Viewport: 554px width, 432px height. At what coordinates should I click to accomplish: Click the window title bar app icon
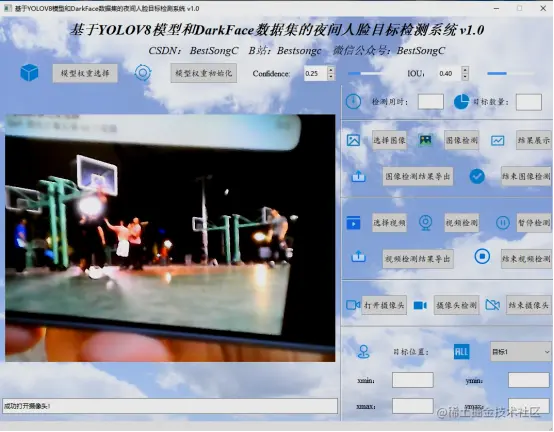(x=7, y=8)
